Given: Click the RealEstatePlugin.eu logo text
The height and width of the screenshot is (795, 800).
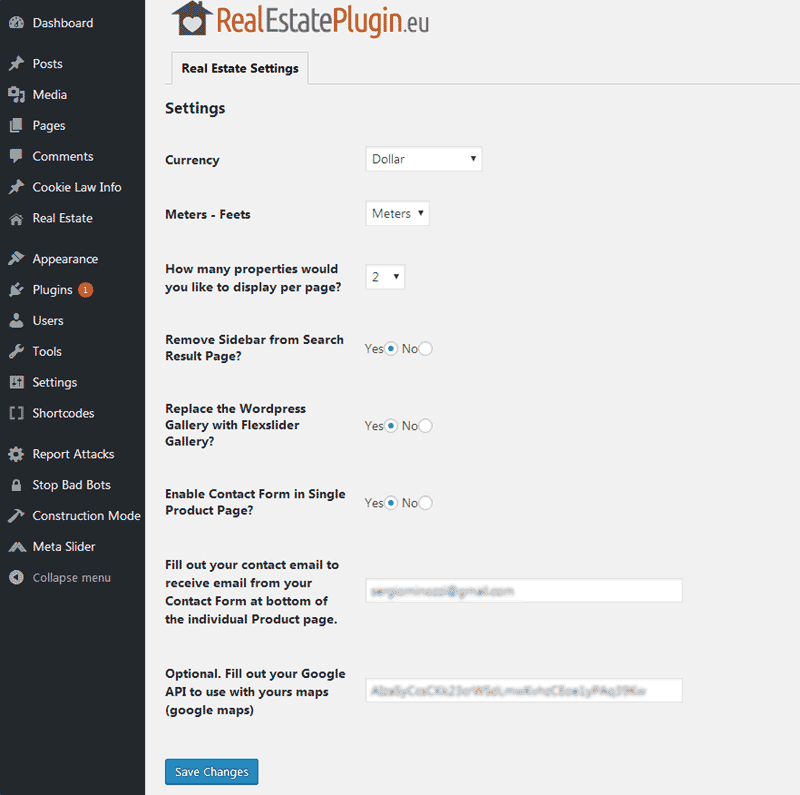Looking at the screenshot, I should (x=322, y=20).
